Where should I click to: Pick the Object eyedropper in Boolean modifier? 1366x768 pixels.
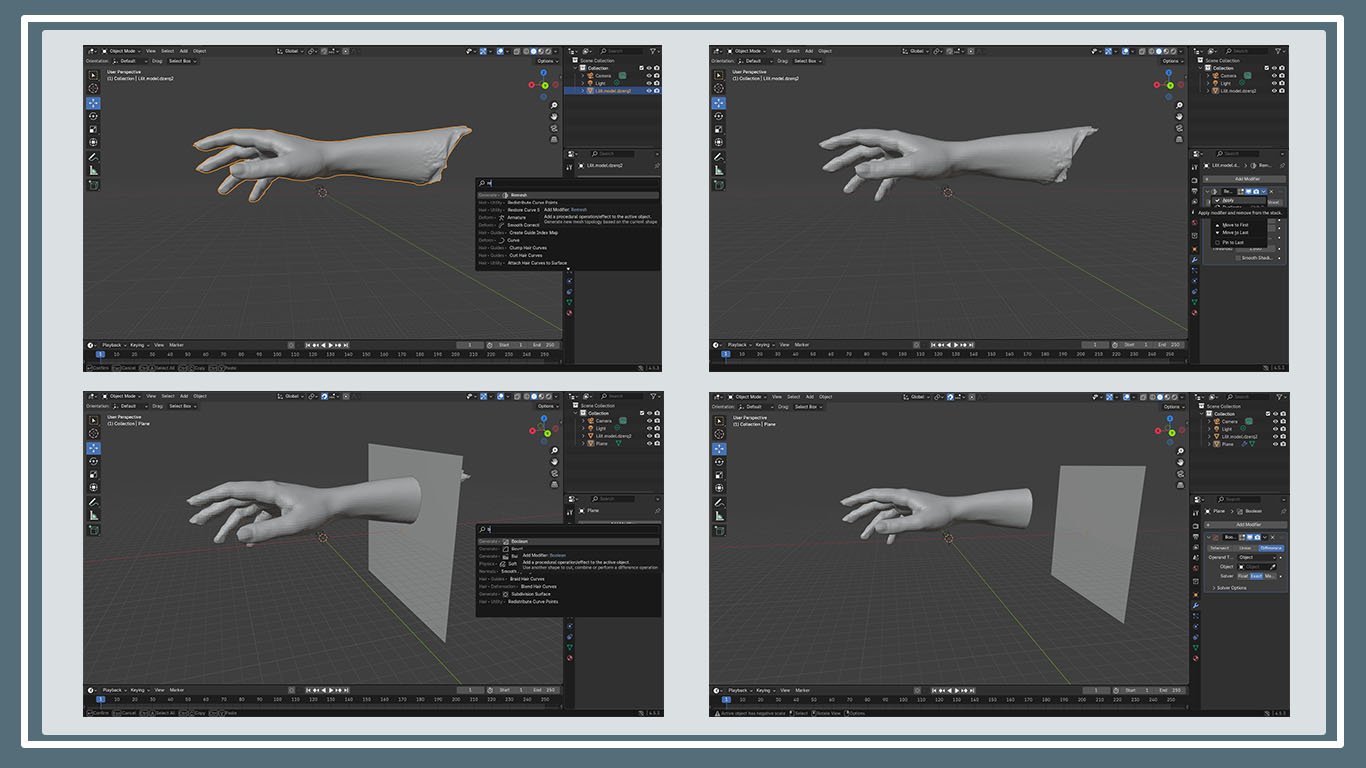(1273, 566)
